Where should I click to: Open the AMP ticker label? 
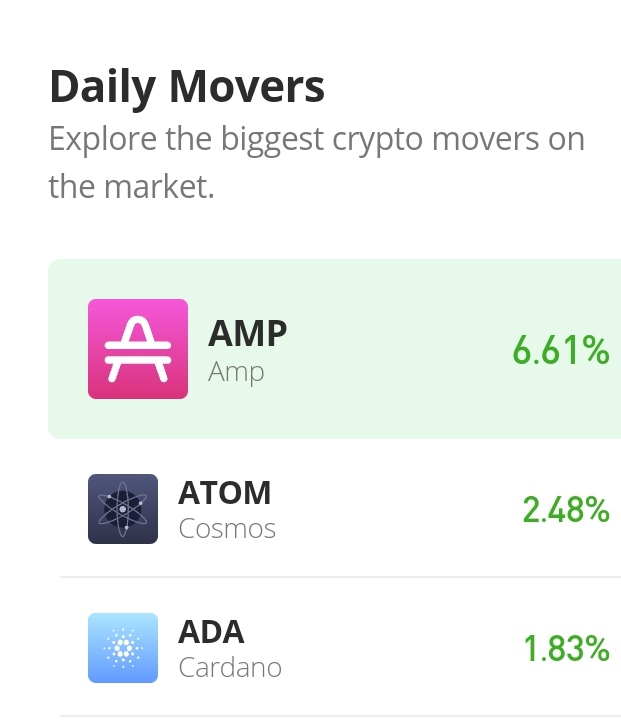pyautogui.click(x=247, y=333)
